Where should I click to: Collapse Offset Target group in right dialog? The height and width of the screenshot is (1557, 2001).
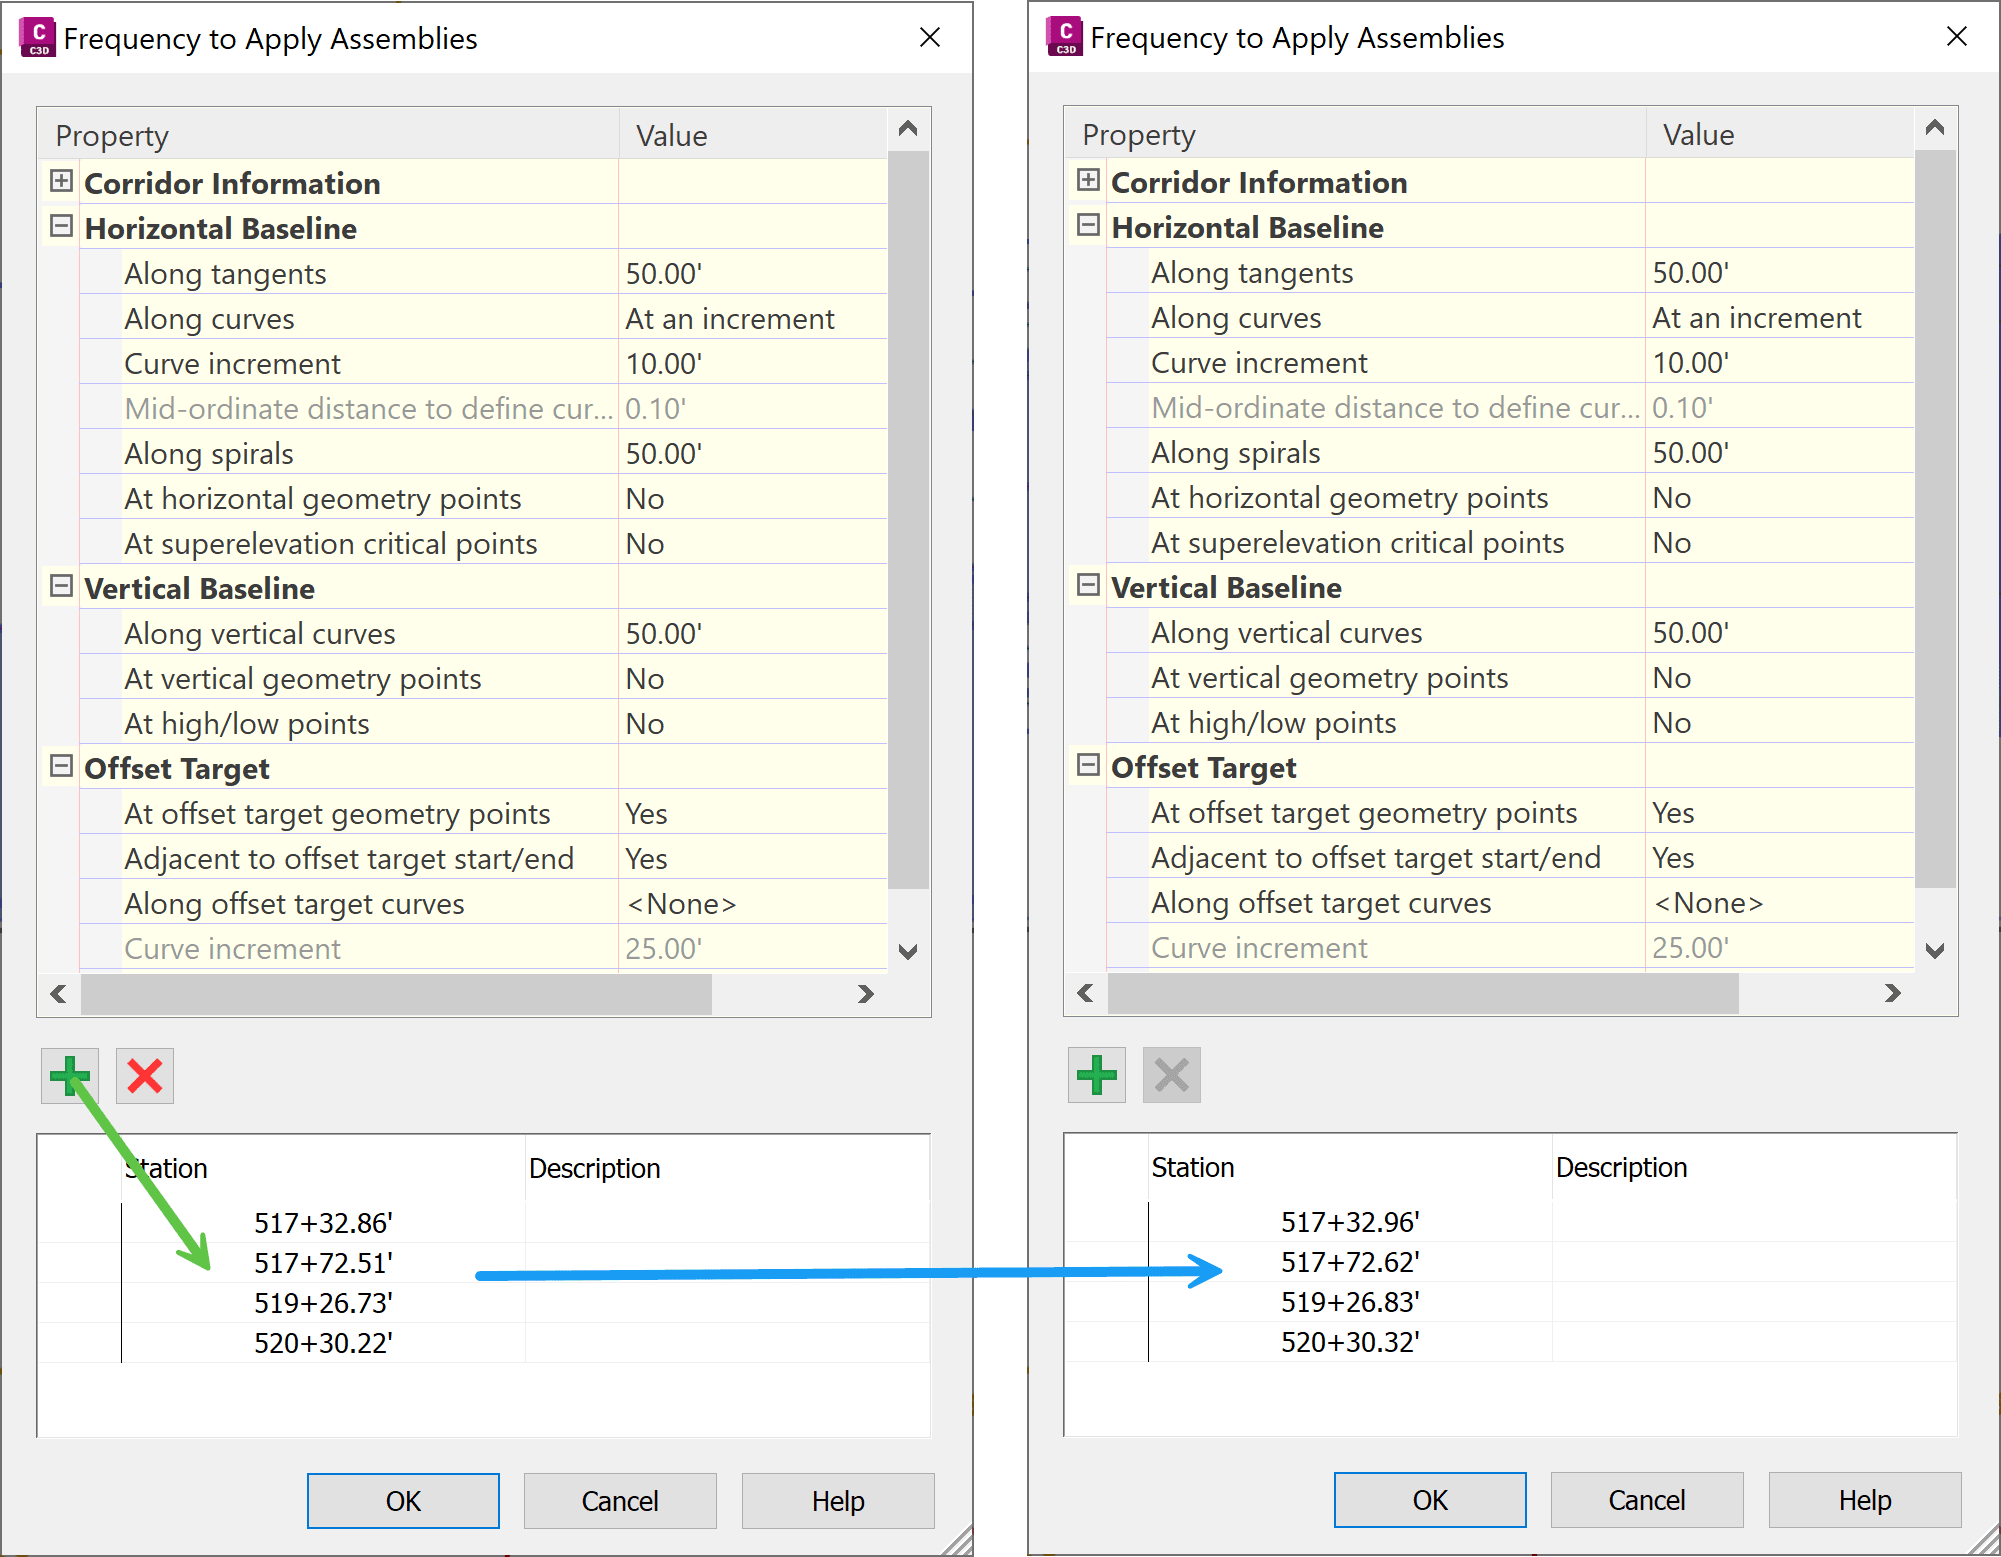coord(1088,765)
